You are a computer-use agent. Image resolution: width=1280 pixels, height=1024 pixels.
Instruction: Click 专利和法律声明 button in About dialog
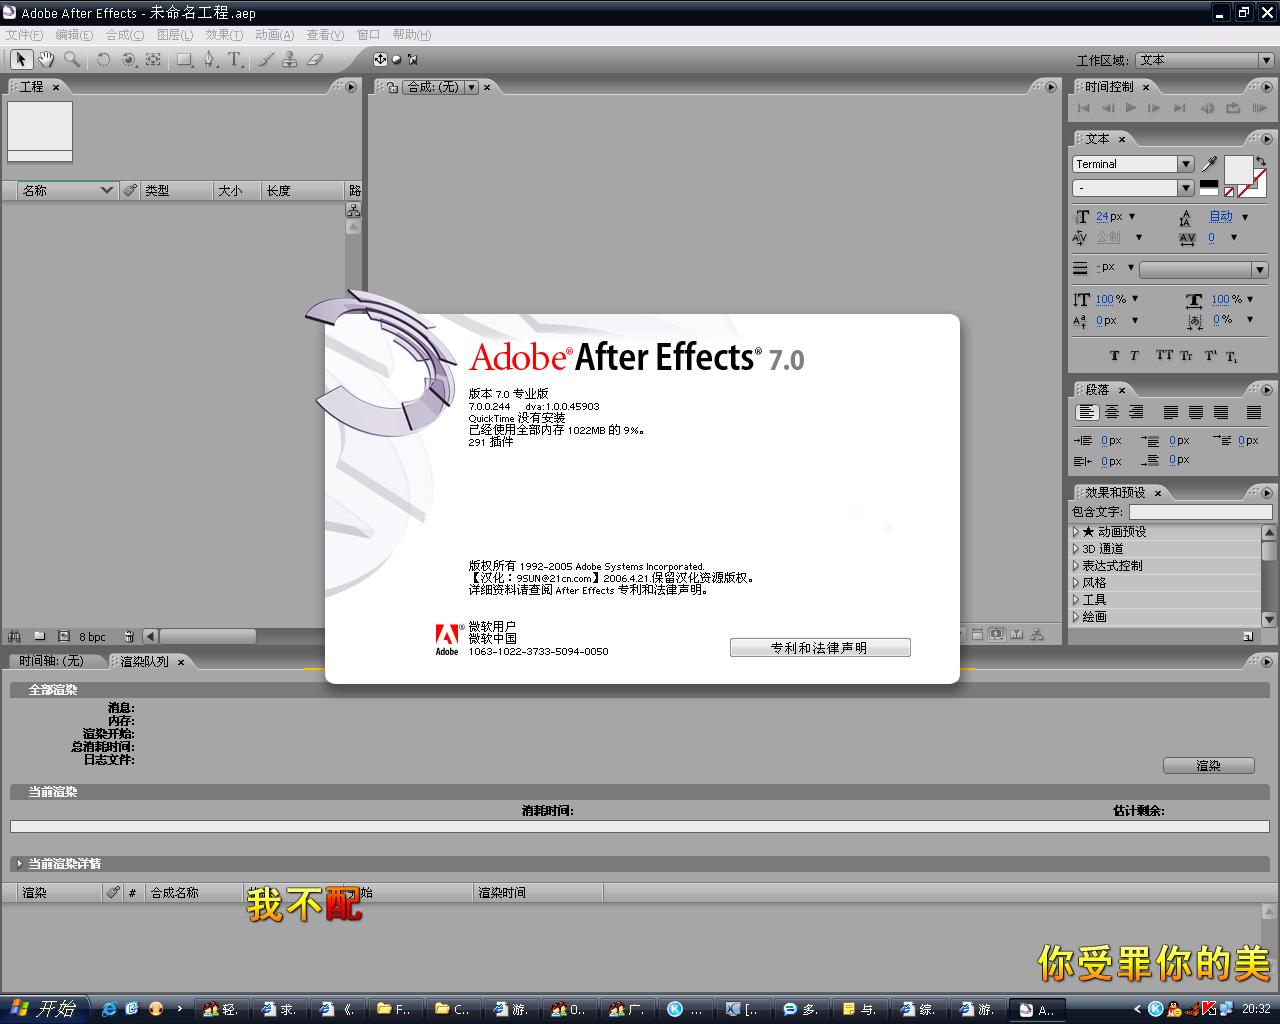820,648
